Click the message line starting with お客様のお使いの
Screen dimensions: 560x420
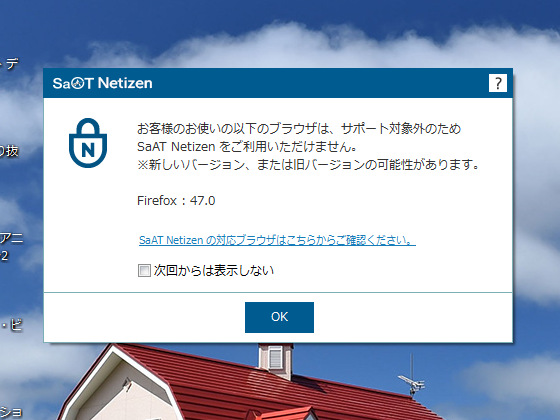pos(299,129)
